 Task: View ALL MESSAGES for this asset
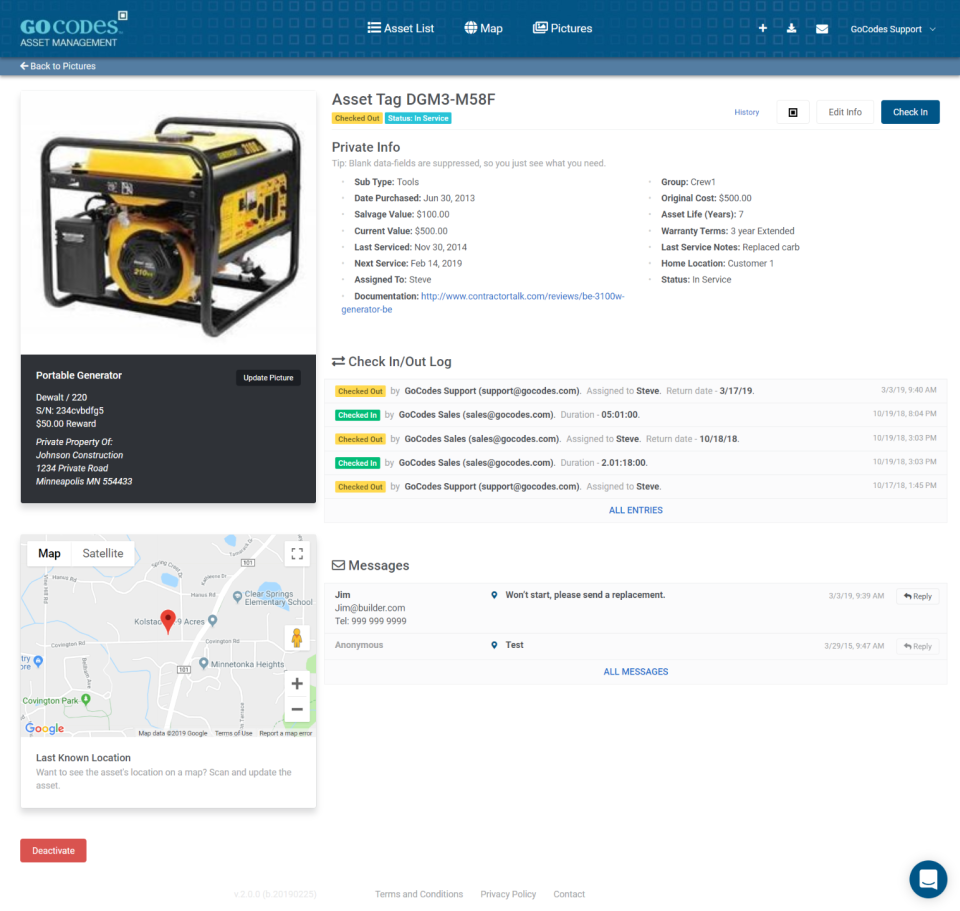pos(635,671)
